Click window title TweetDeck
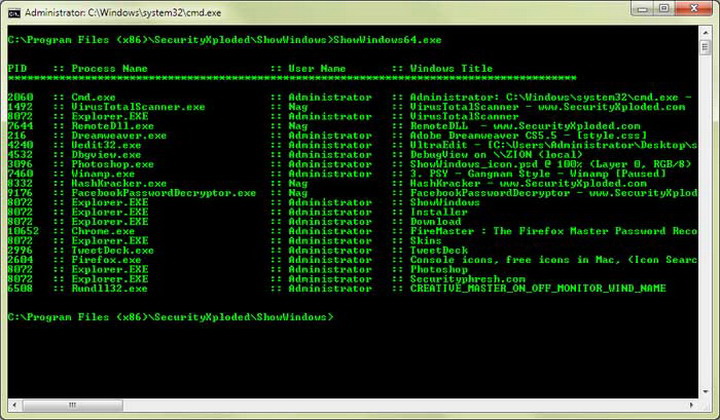The width and height of the screenshot is (720, 420). pyautogui.click(x=439, y=250)
